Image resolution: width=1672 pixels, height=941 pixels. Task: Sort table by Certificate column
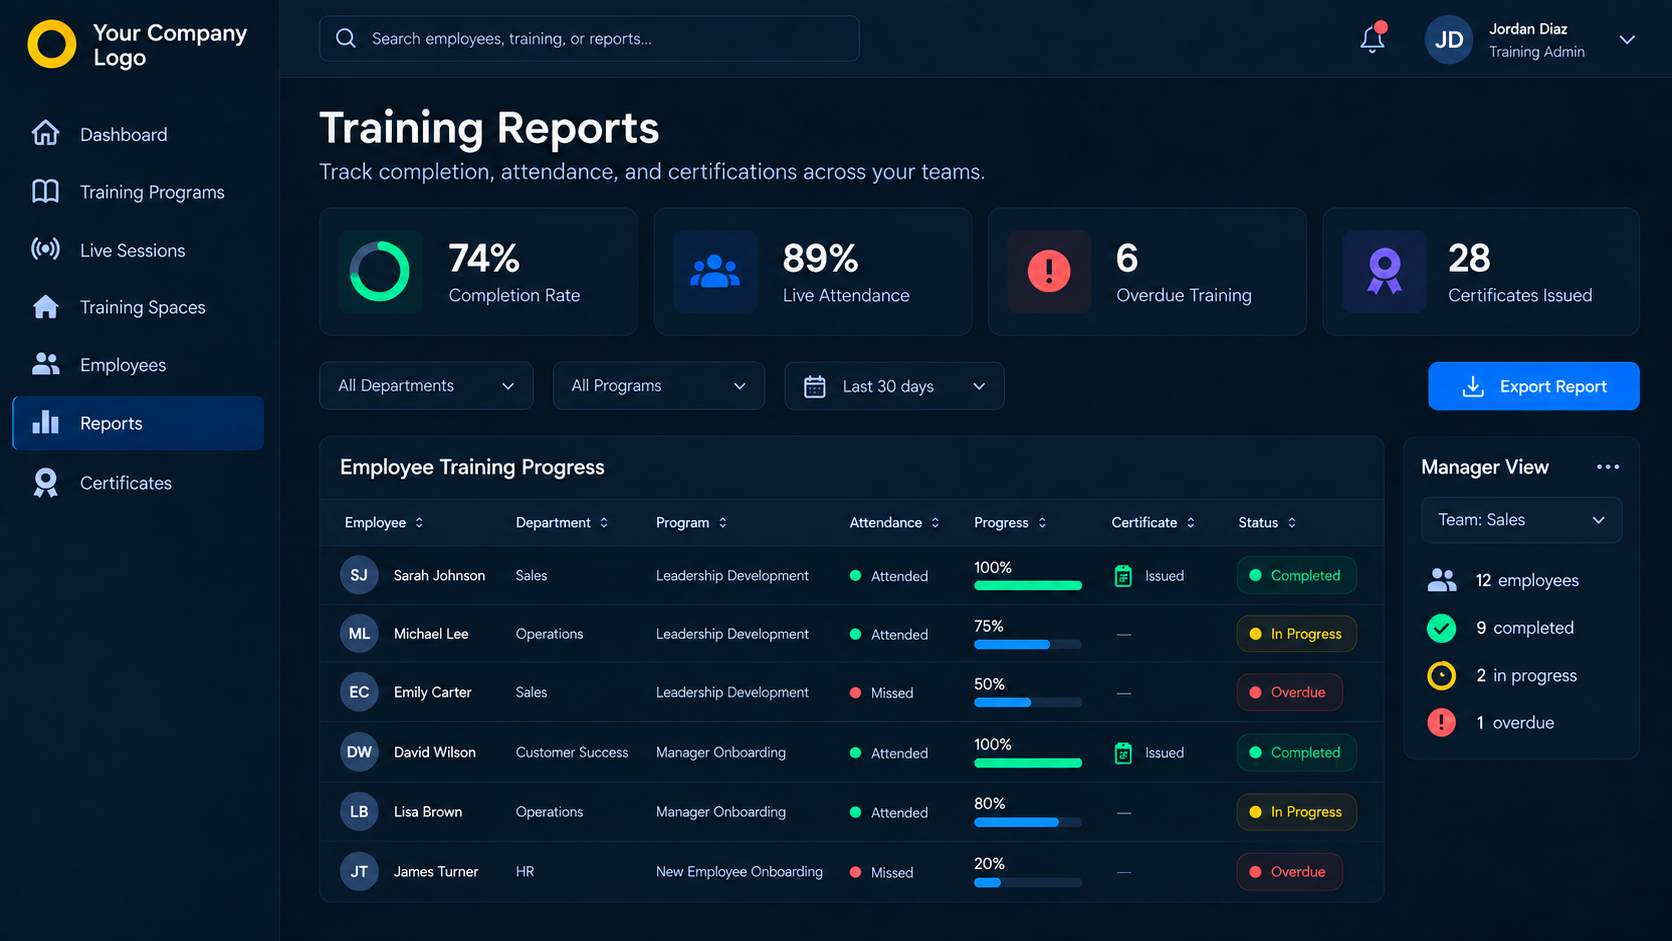pos(1154,523)
